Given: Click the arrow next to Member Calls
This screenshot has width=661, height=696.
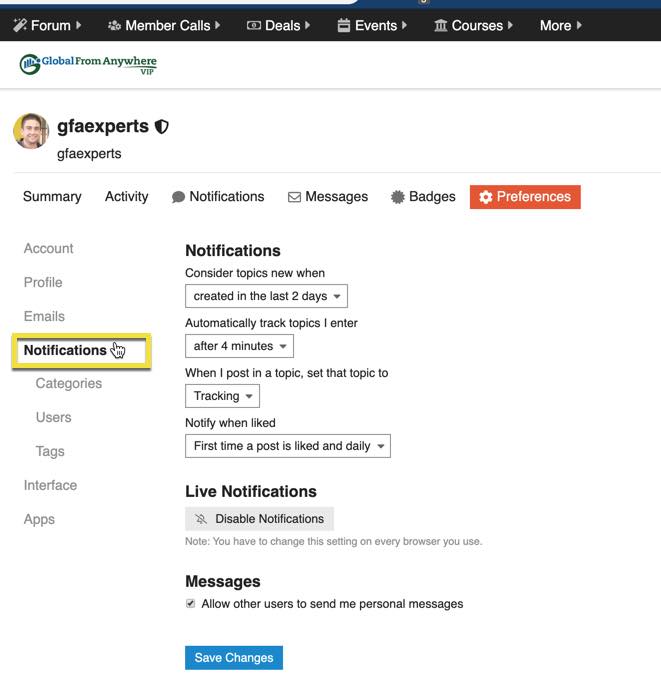Looking at the screenshot, I should click(218, 25).
